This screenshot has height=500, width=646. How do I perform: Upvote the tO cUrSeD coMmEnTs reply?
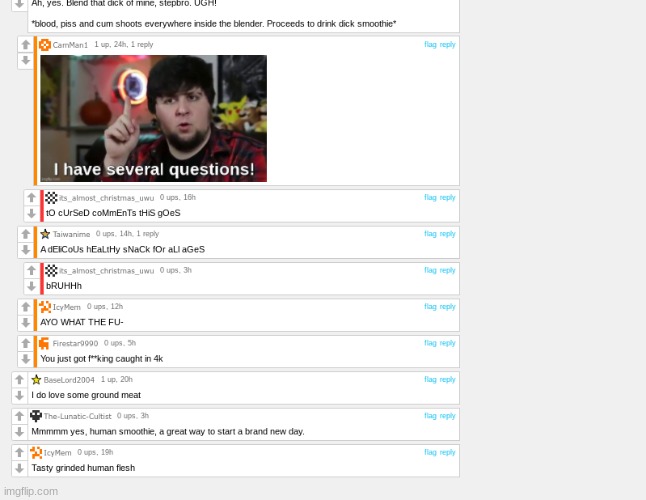point(31,198)
